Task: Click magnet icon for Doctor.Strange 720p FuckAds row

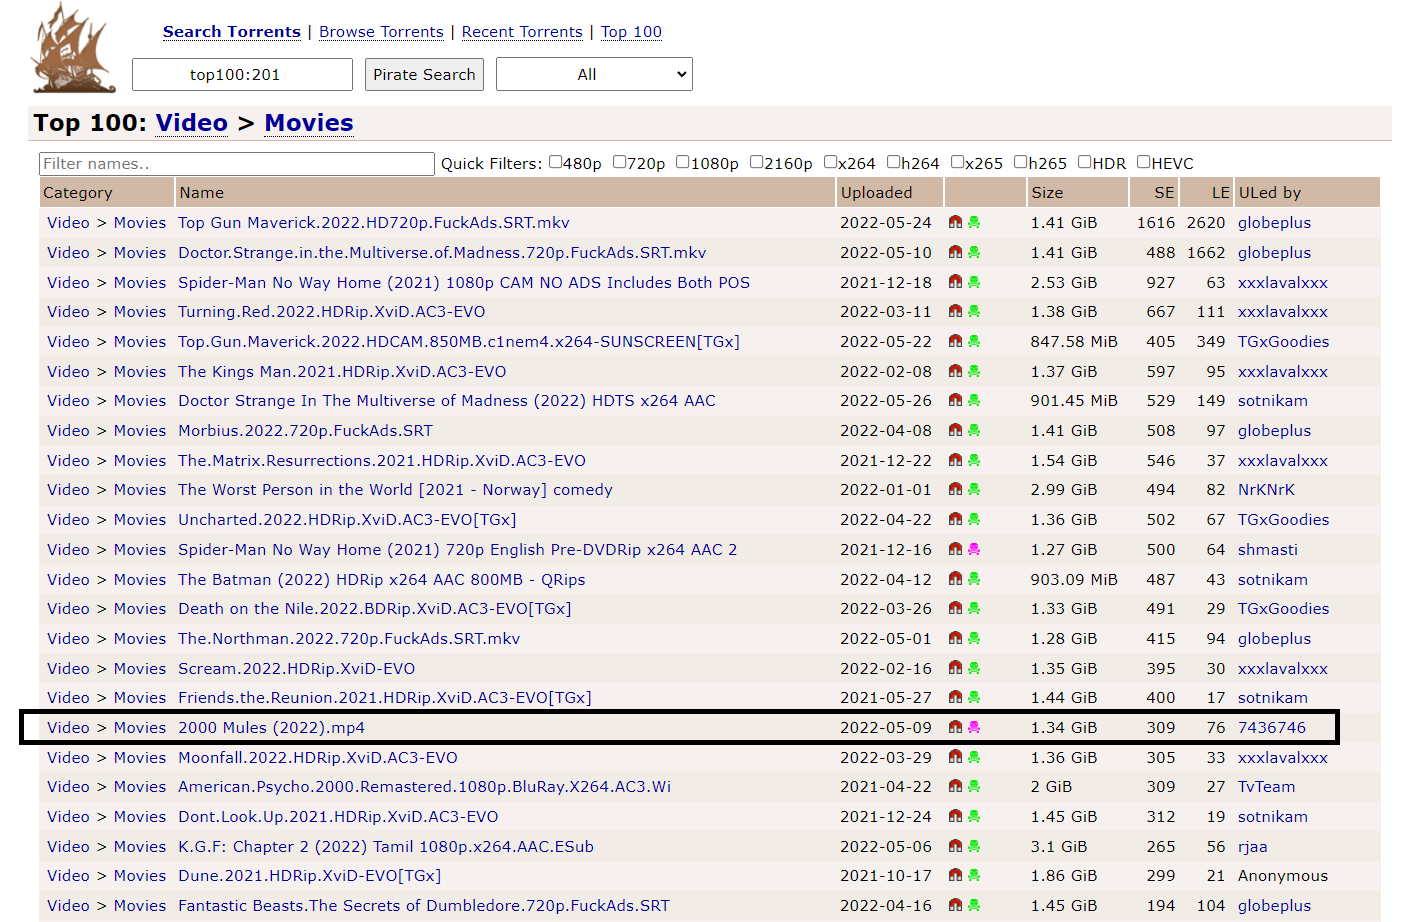Action: point(955,253)
